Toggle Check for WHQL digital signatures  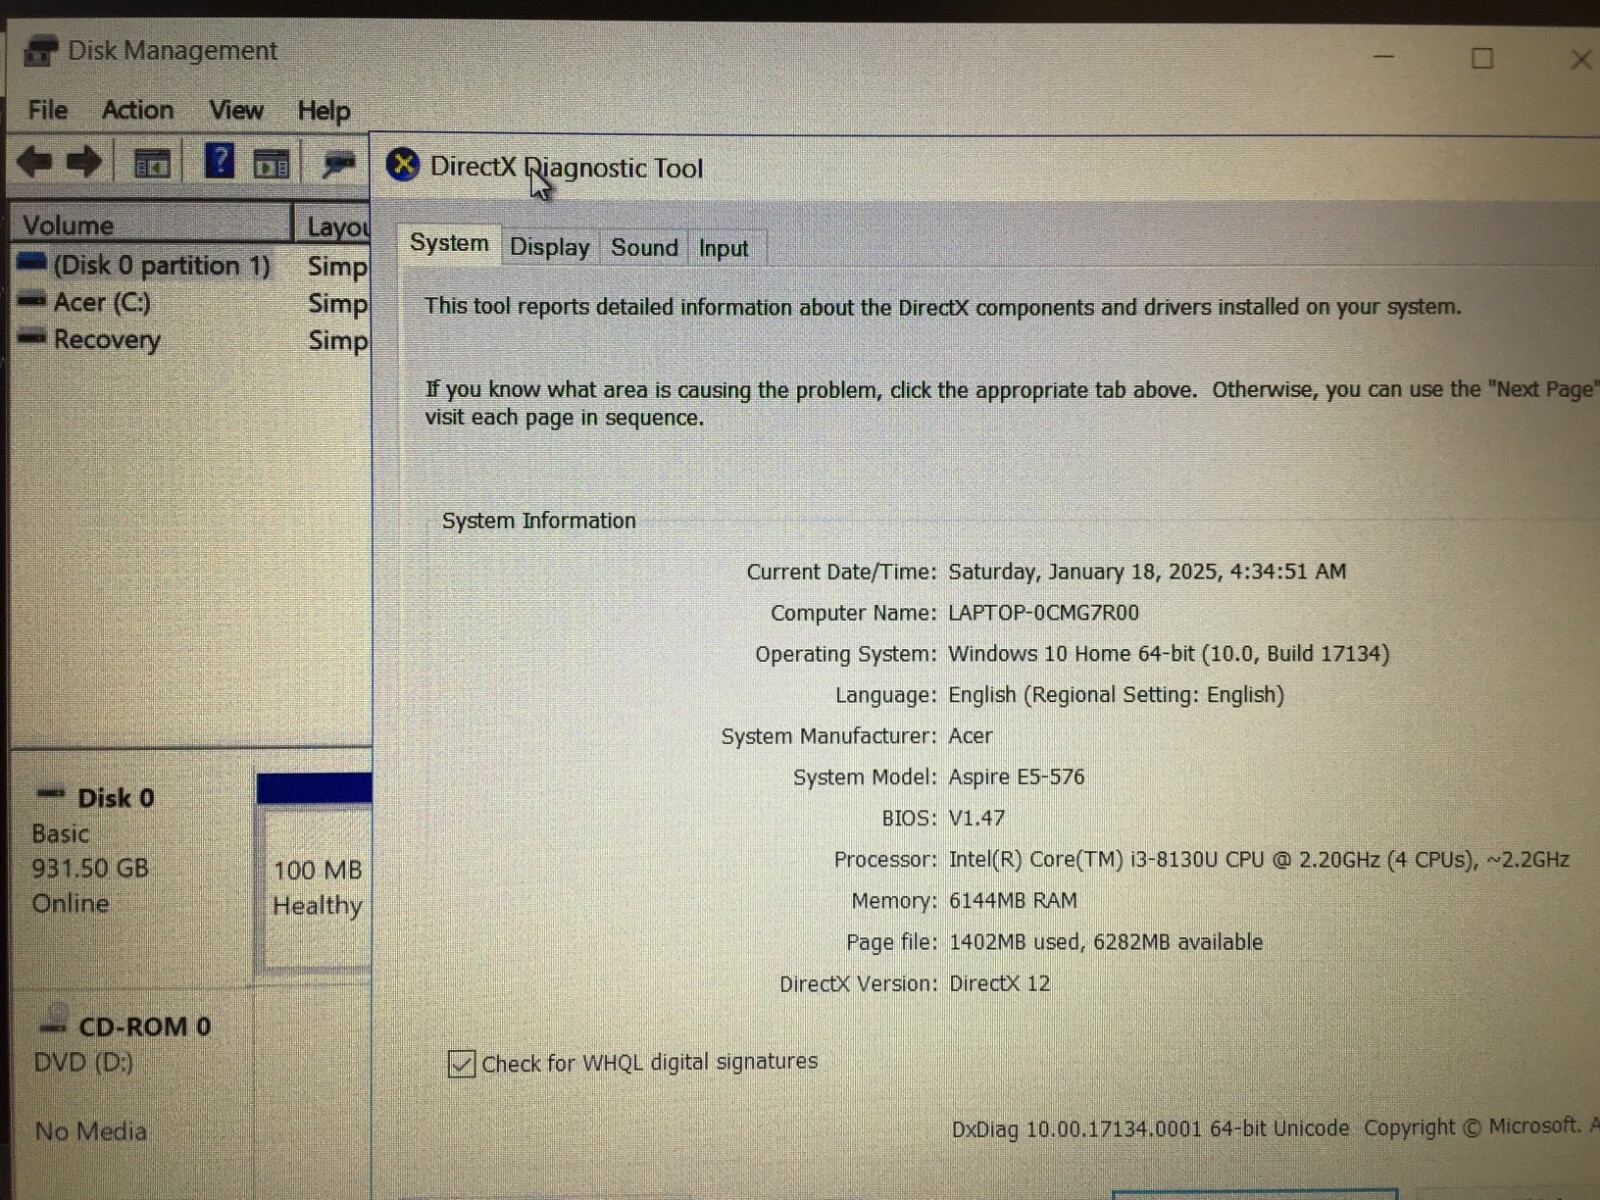pos(461,1064)
